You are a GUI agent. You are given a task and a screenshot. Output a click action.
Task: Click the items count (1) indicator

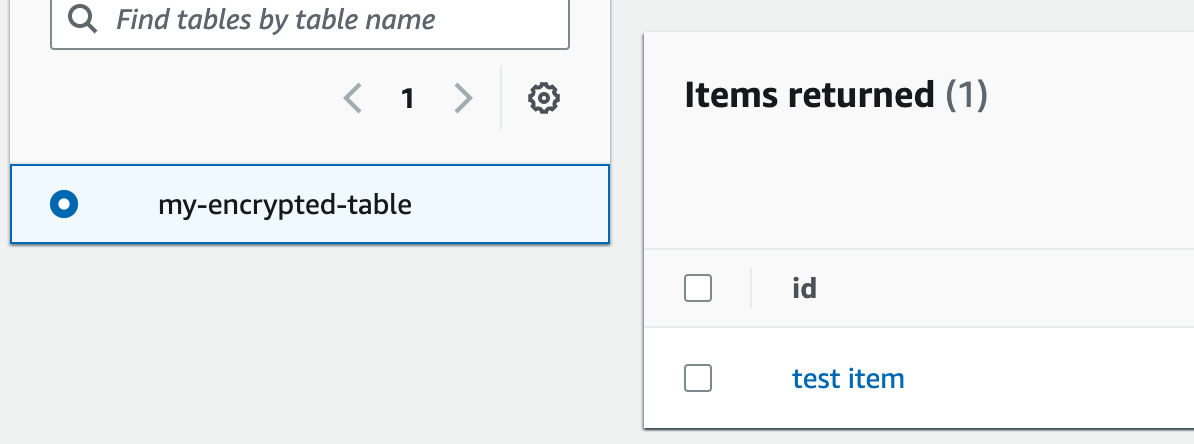click(967, 95)
